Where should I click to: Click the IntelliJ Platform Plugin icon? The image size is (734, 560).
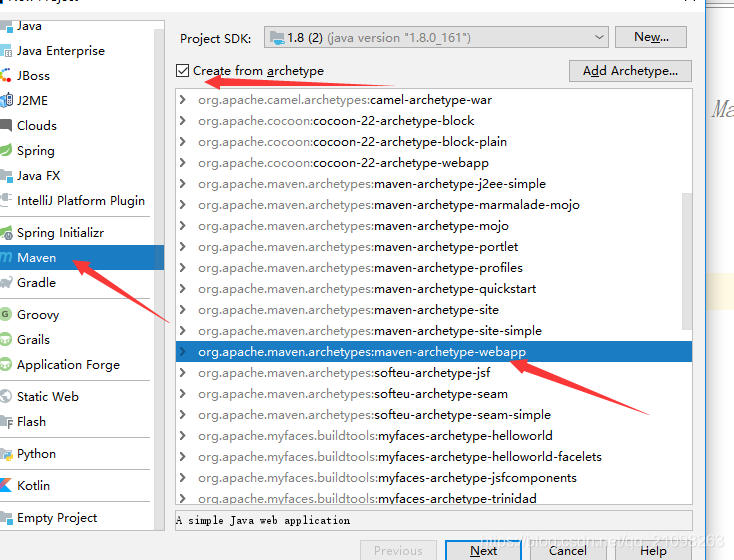[6, 200]
